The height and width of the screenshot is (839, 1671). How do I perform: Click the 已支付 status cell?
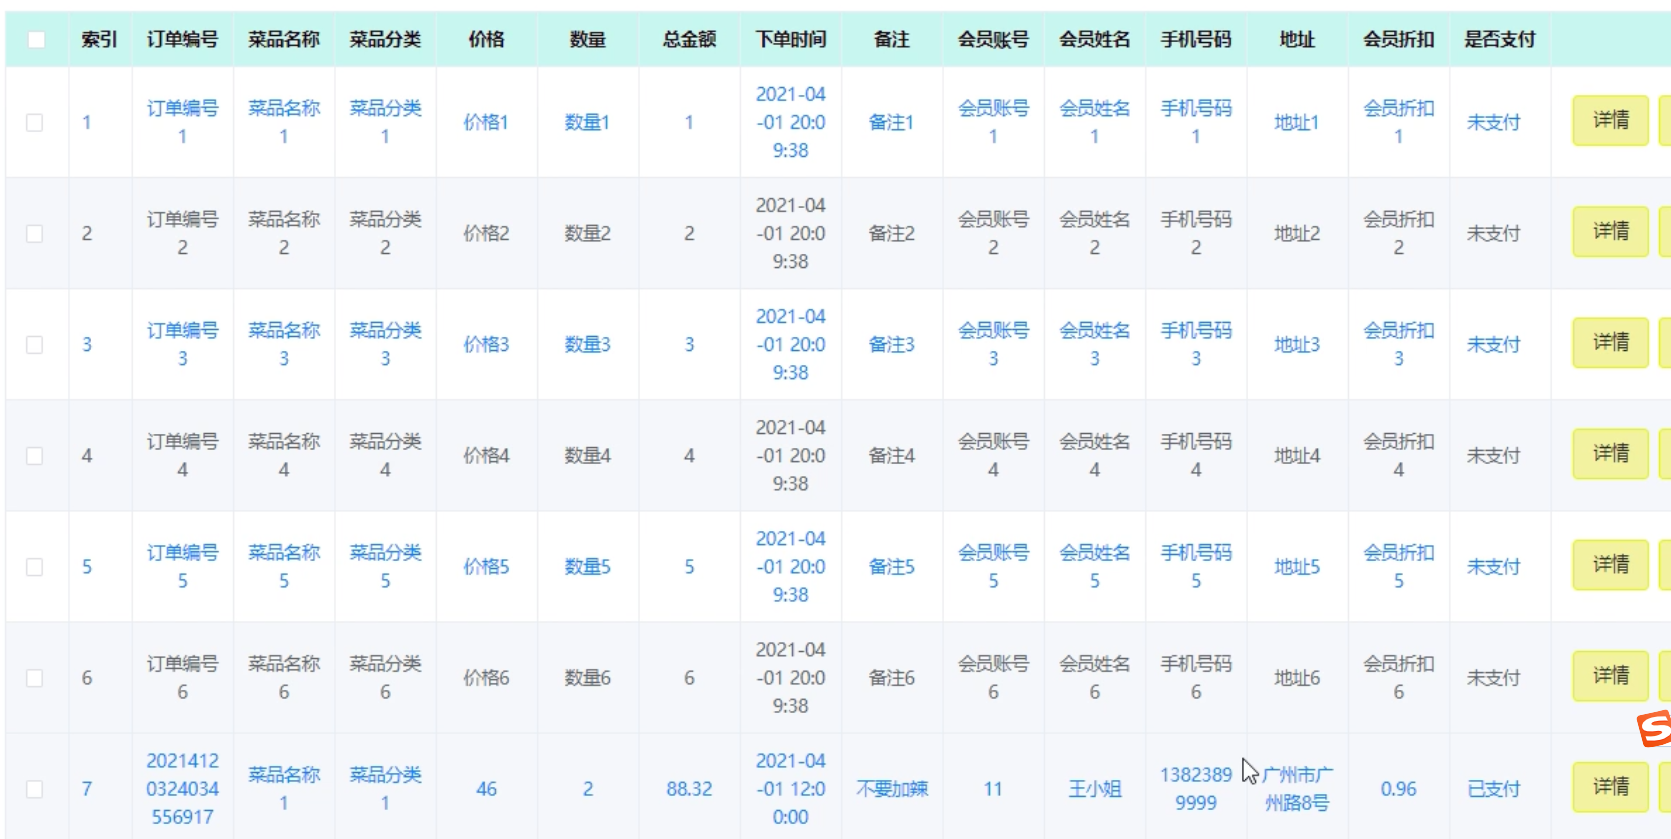[1493, 789]
